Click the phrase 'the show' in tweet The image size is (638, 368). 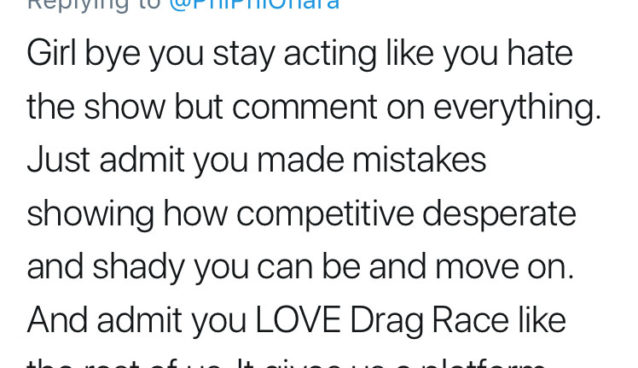[96, 107]
